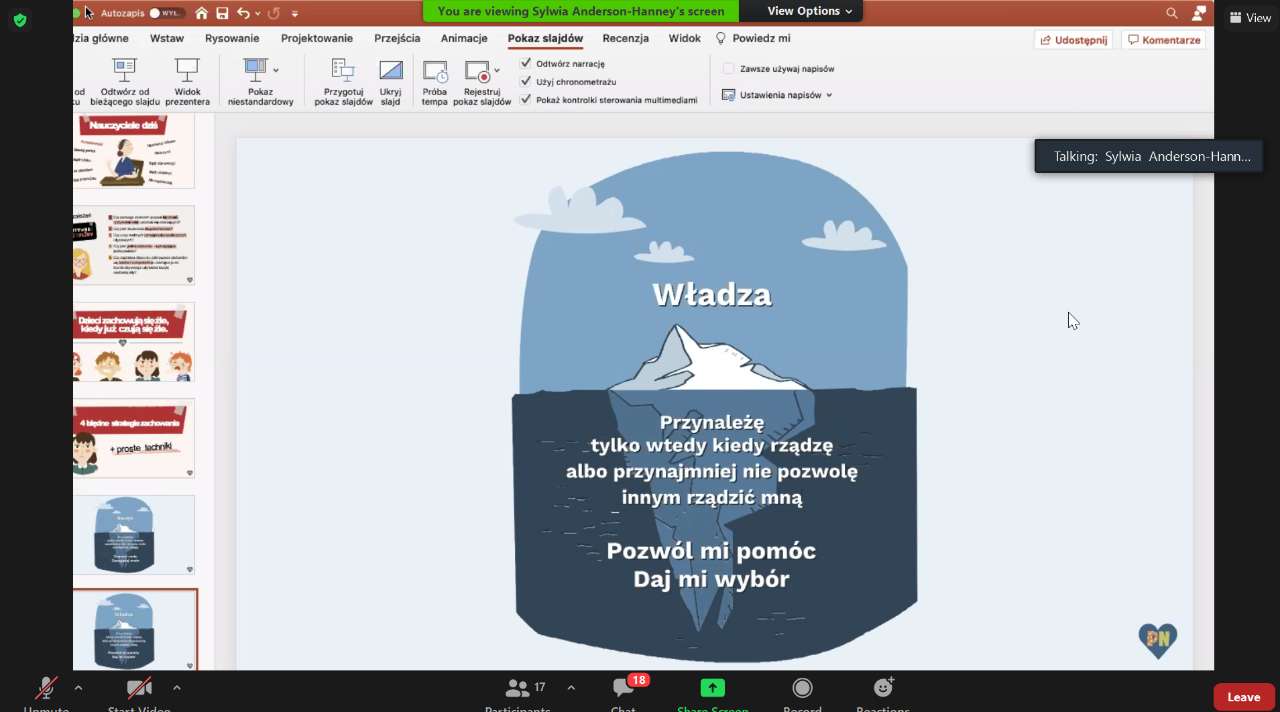Expand the View Options dropdown

pos(809,11)
